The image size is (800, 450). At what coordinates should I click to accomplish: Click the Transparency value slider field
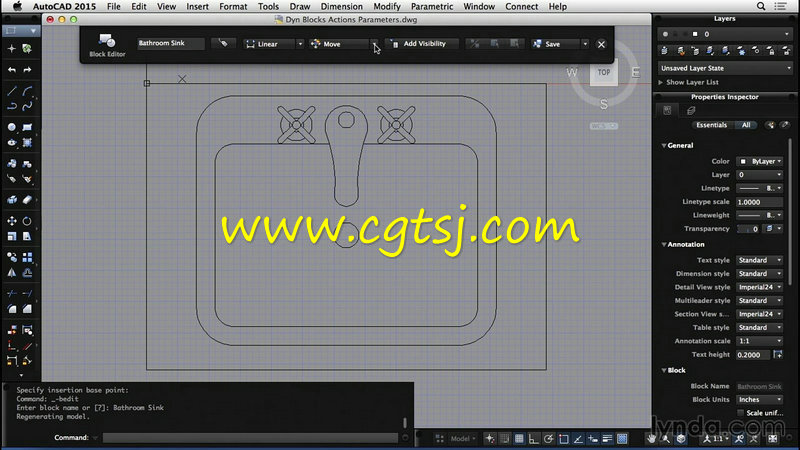point(748,229)
